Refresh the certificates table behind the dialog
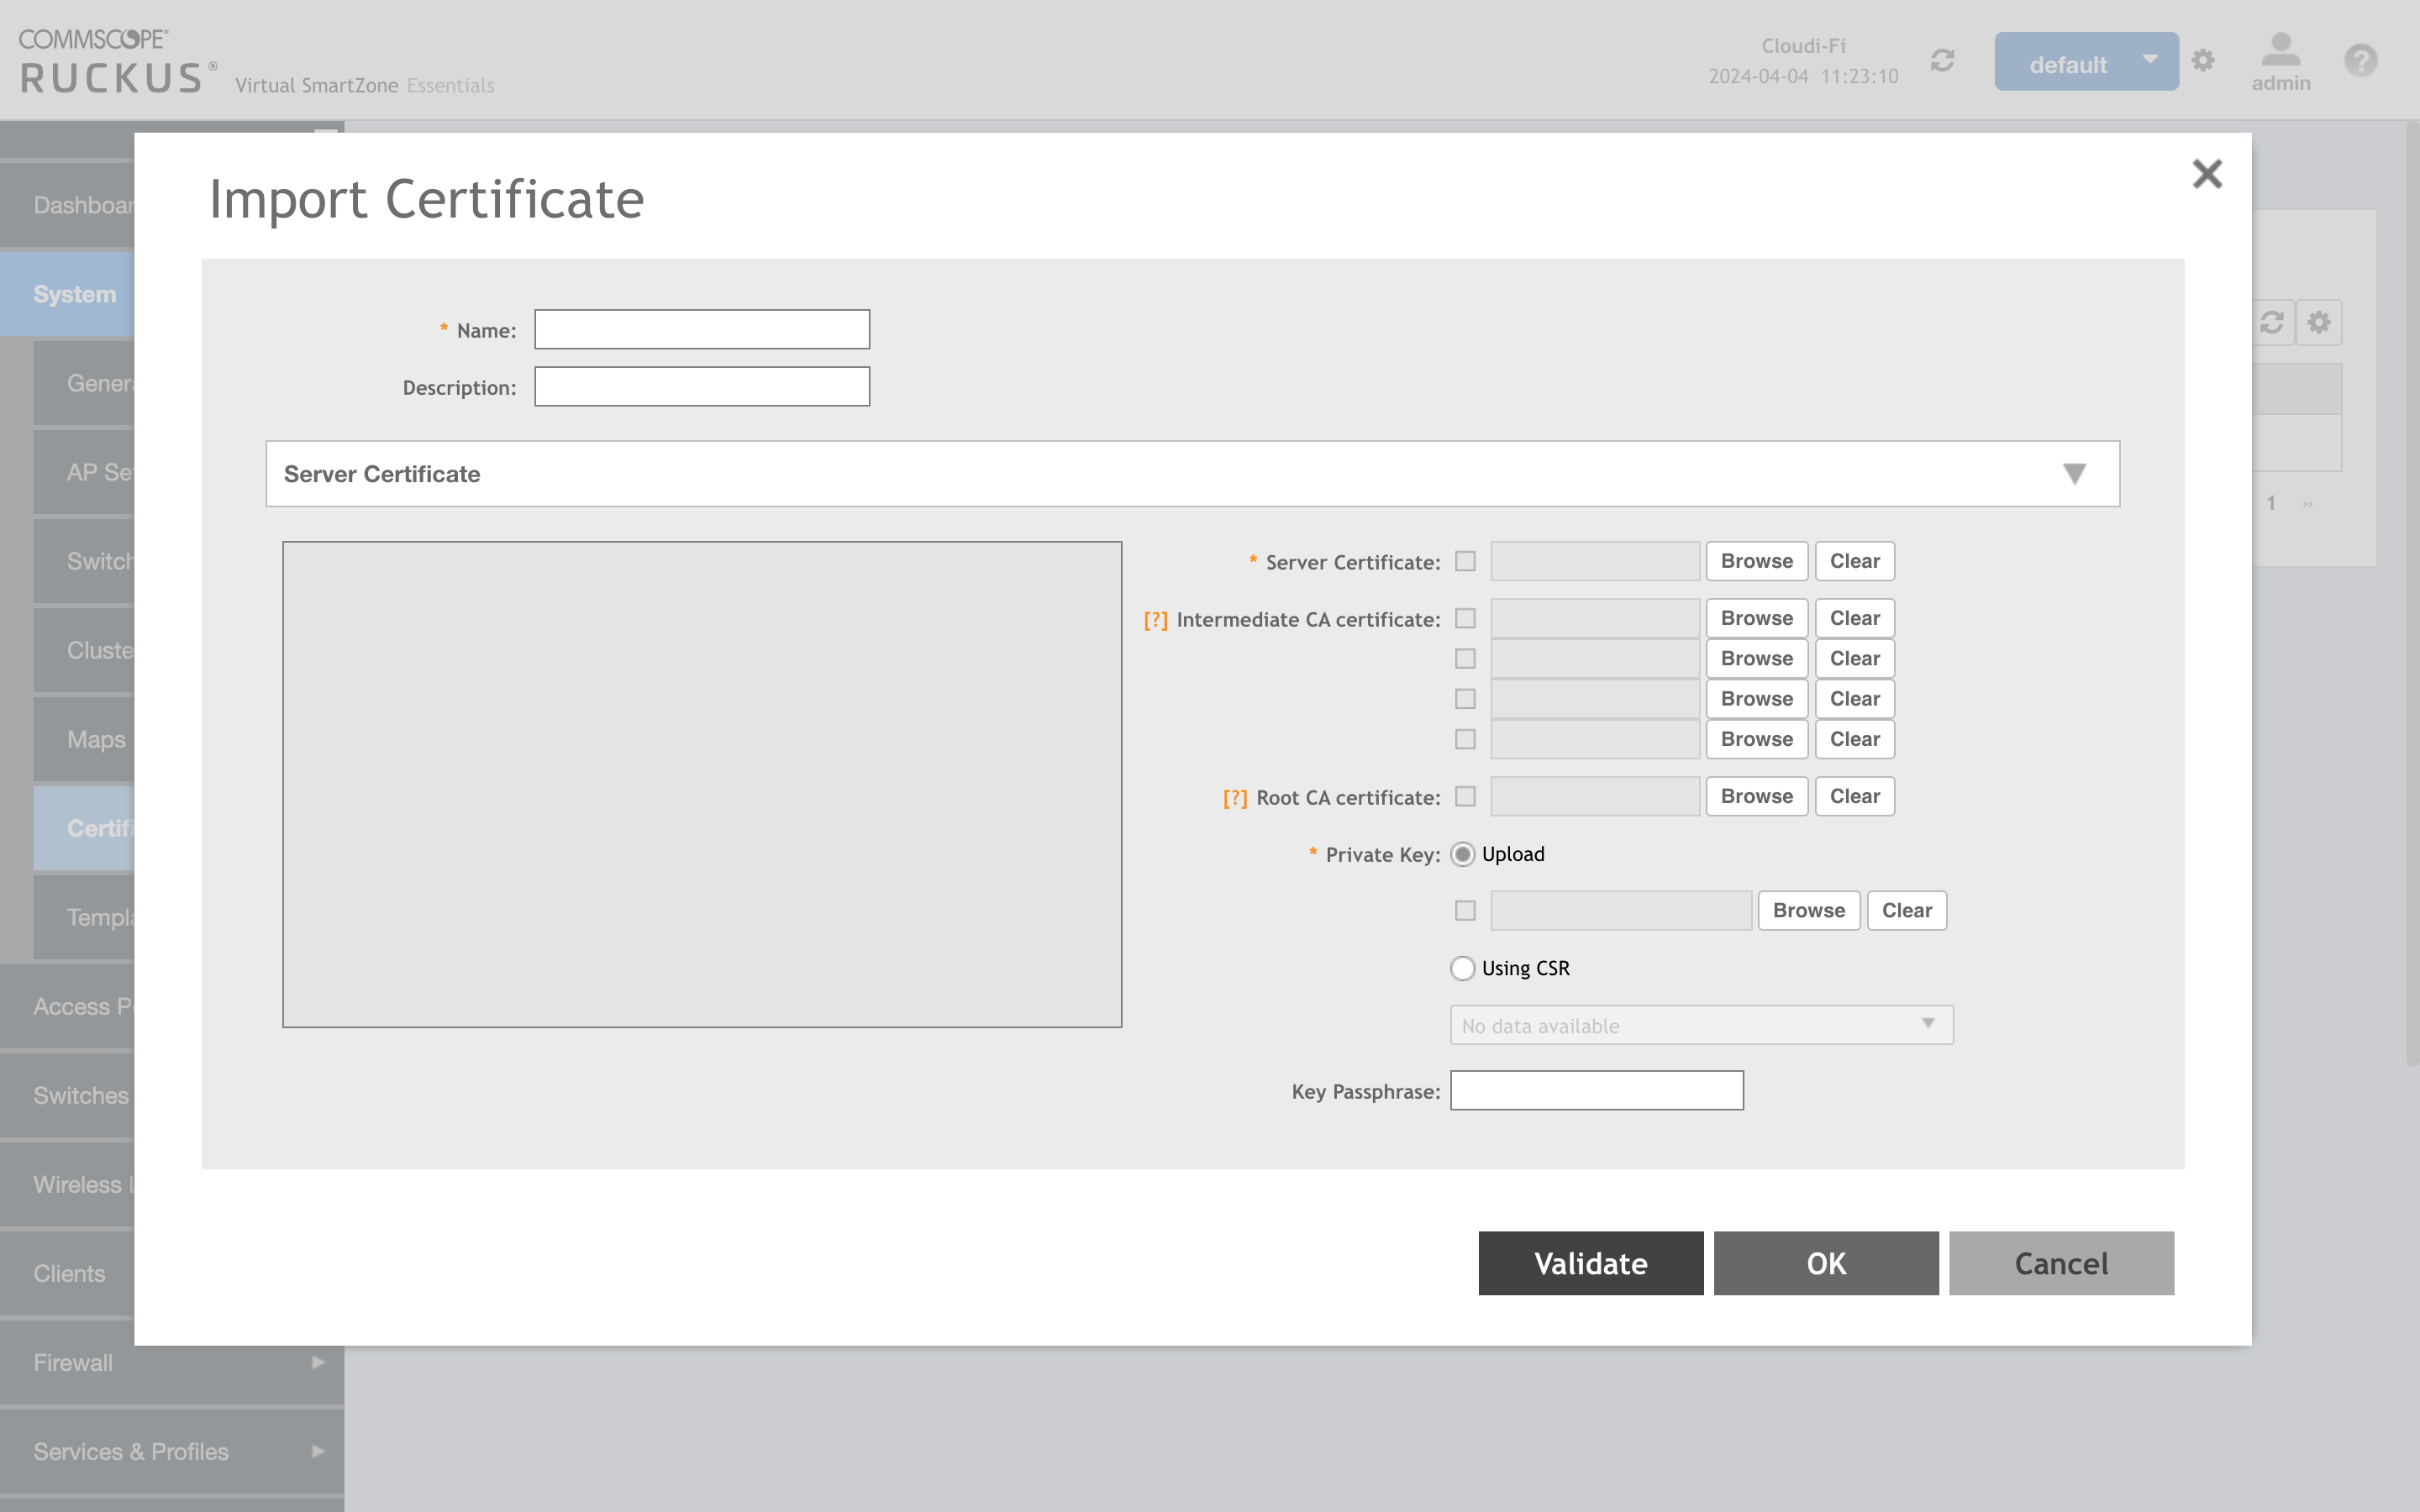Screen dimensions: 2420x1512 point(2274,322)
